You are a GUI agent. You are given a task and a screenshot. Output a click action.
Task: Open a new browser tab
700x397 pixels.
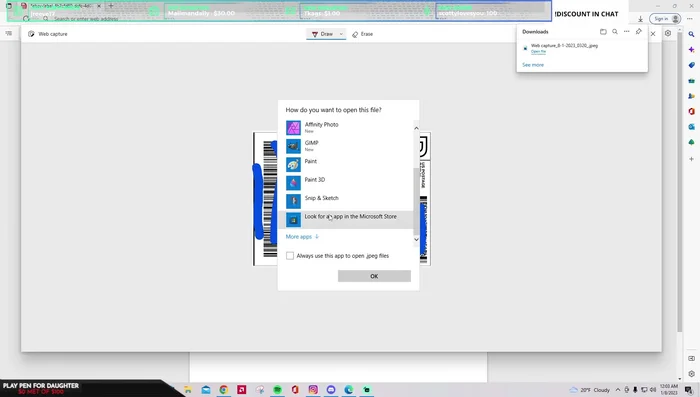click(111, 6)
